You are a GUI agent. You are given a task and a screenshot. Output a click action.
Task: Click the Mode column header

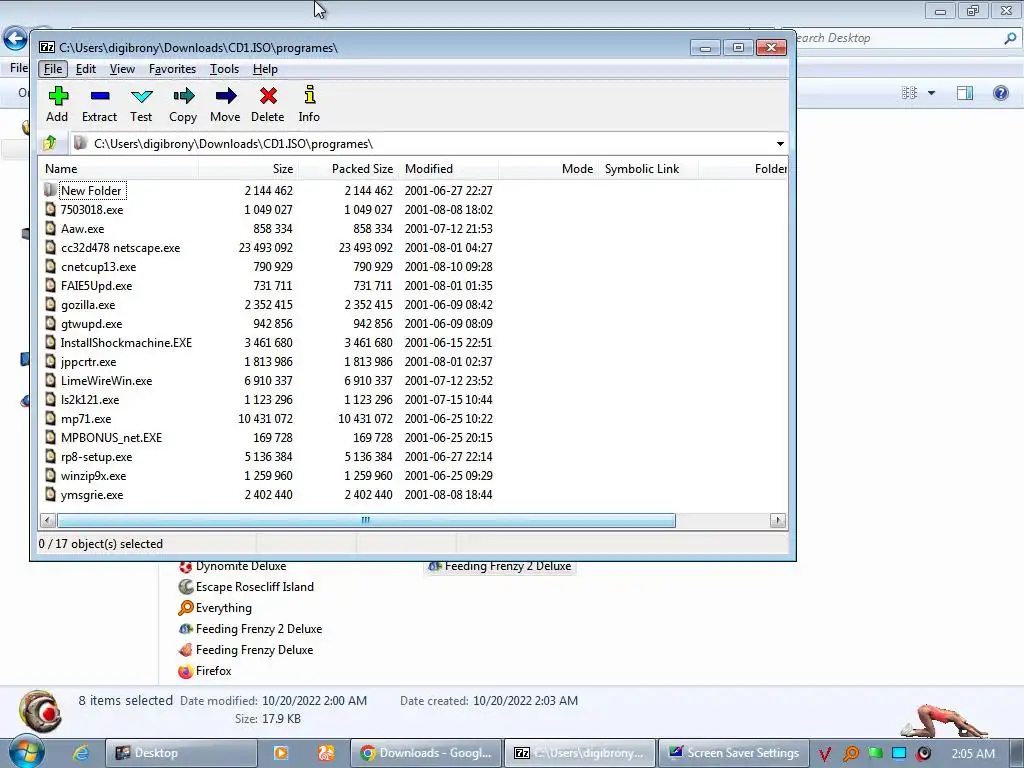(x=548, y=168)
